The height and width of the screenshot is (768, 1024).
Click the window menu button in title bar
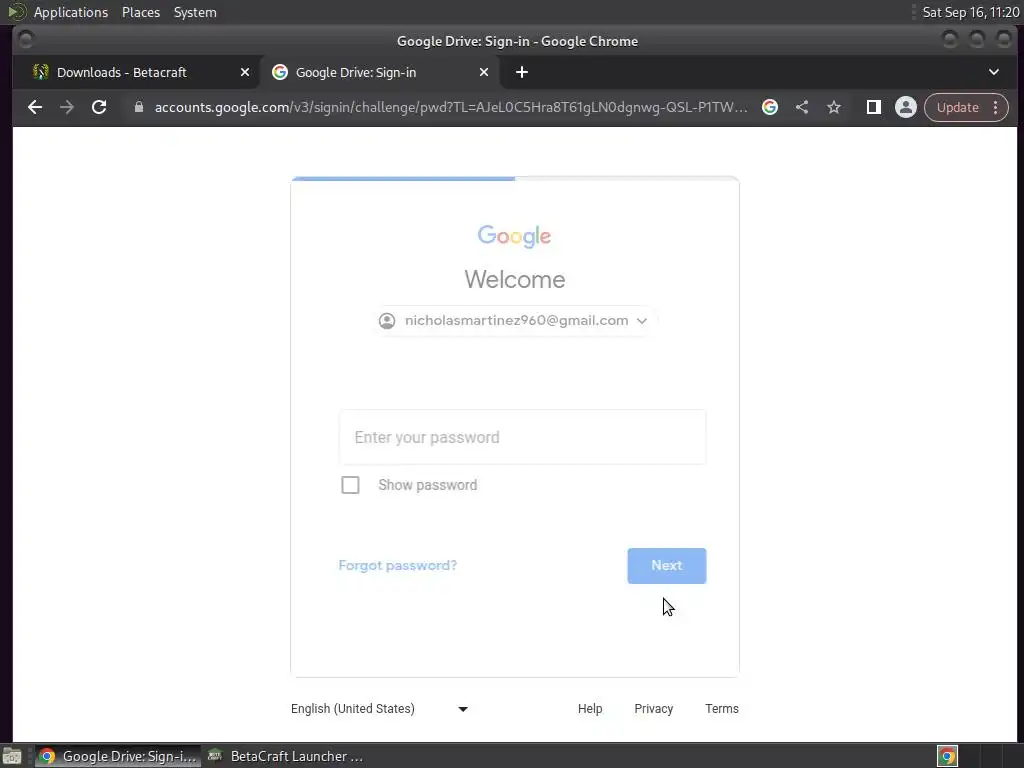pyautogui.click(x=25, y=40)
